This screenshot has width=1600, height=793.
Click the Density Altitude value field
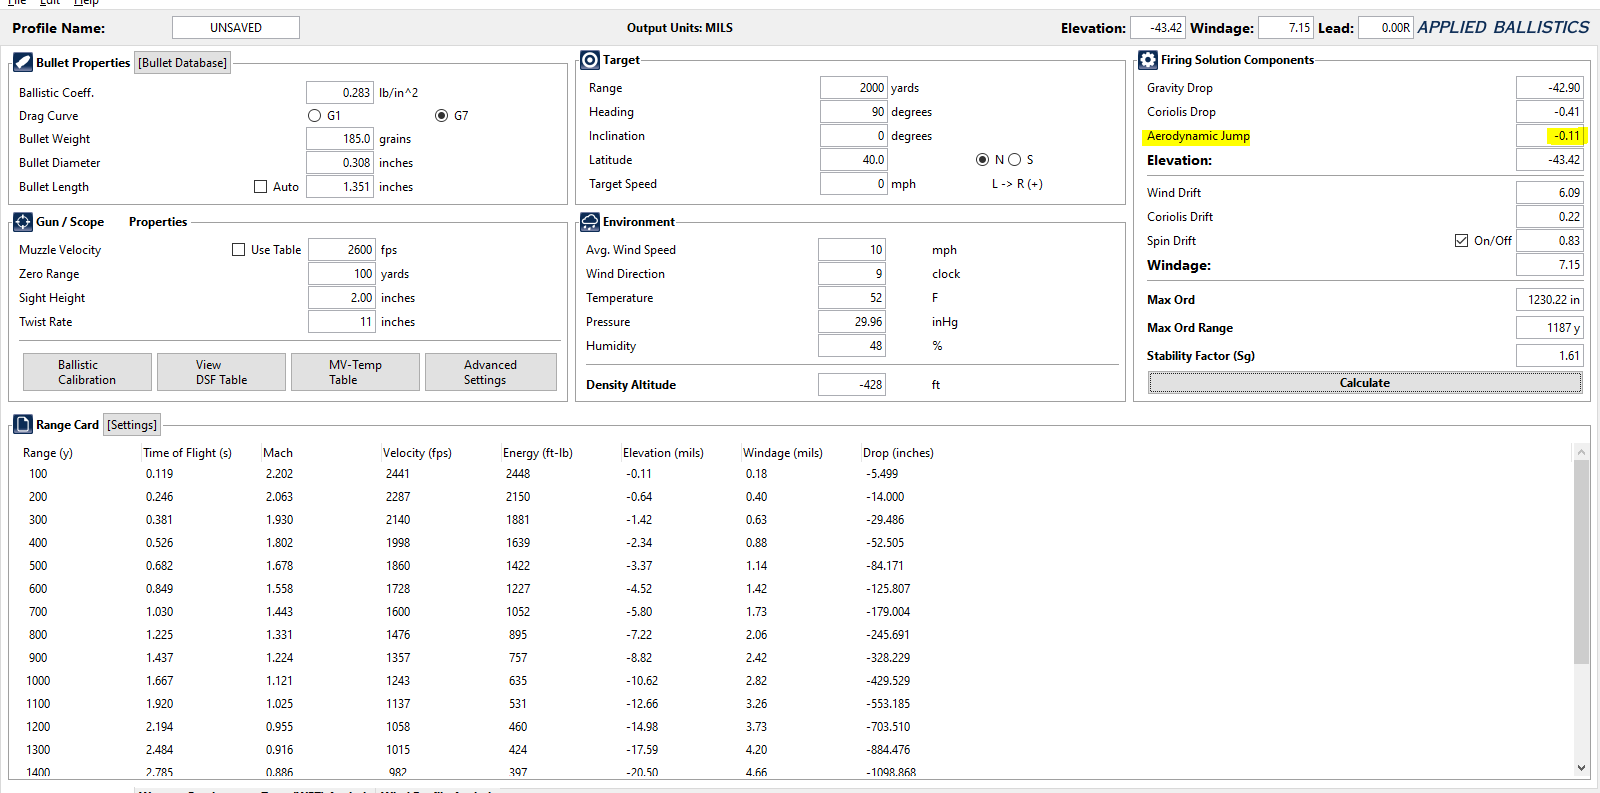(x=852, y=385)
